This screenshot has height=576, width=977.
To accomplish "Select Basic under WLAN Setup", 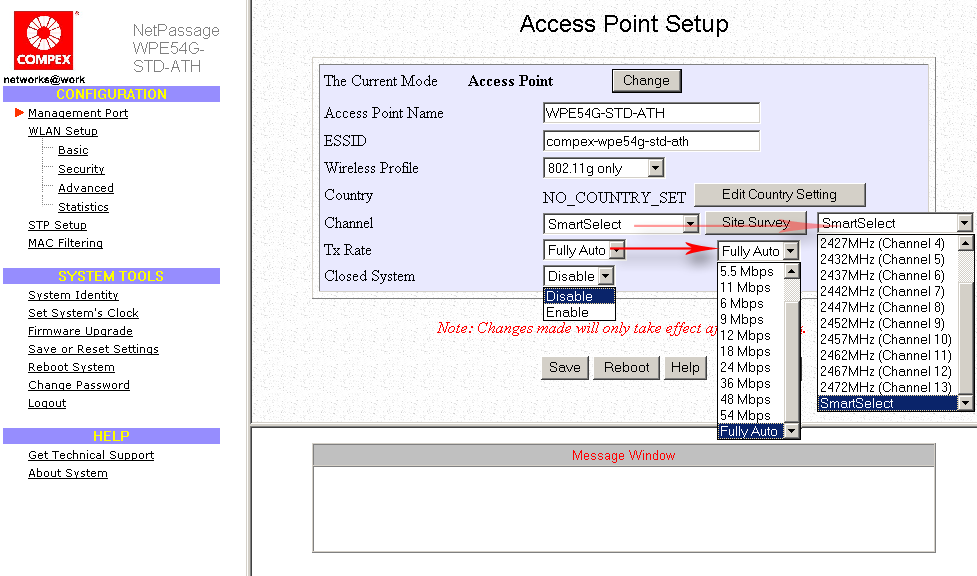I will pos(73,150).
